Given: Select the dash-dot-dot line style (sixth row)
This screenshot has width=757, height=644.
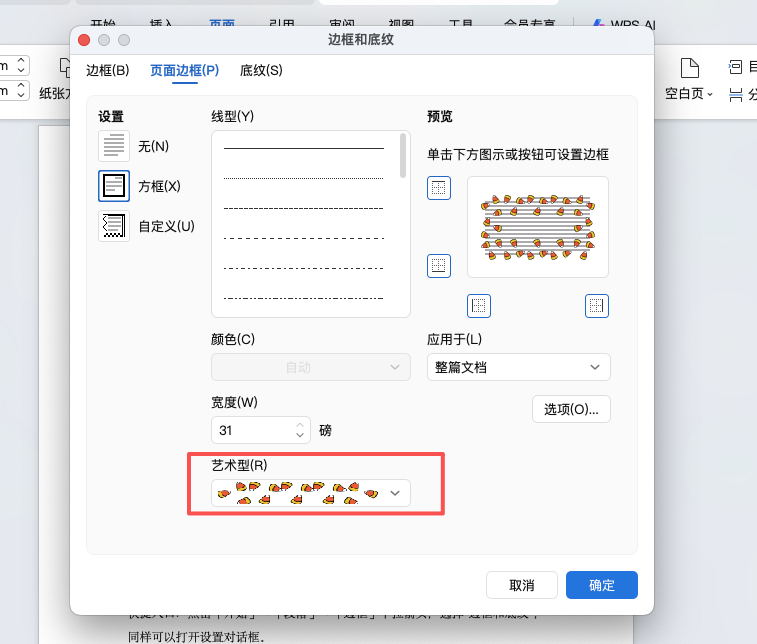Looking at the screenshot, I should (x=304, y=298).
